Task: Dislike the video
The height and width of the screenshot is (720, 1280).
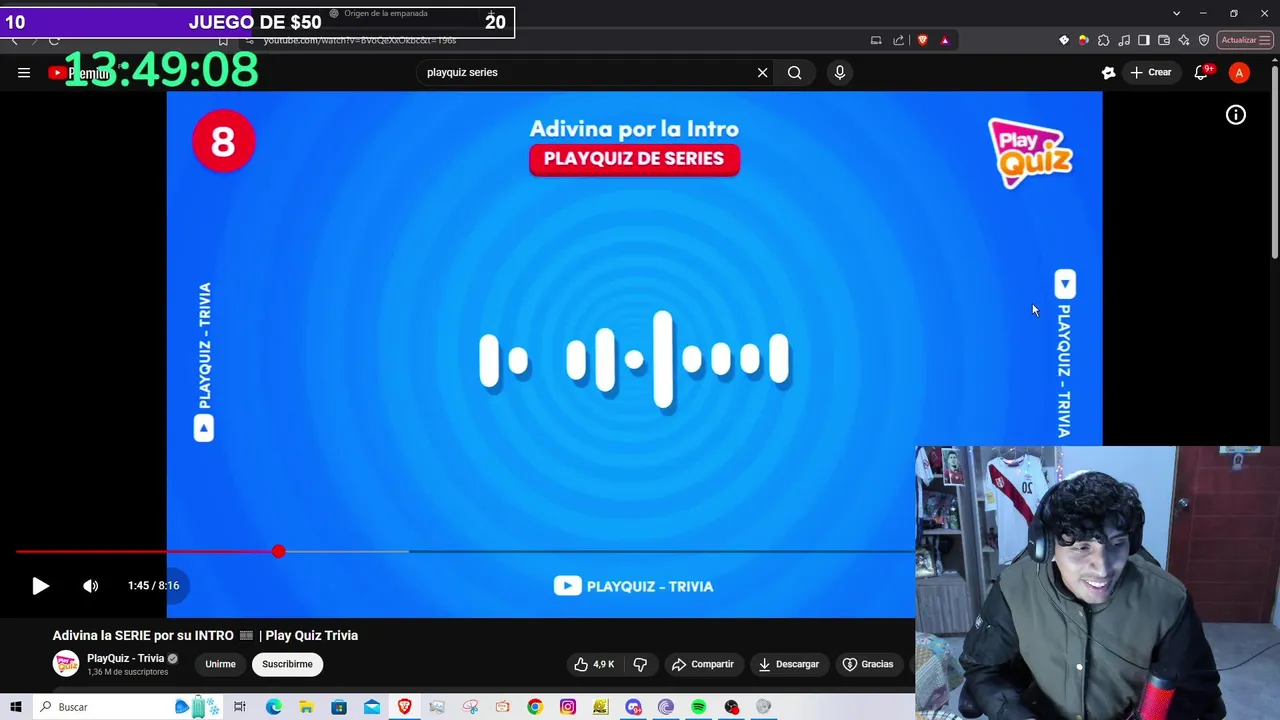Action: [x=640, y=664]
